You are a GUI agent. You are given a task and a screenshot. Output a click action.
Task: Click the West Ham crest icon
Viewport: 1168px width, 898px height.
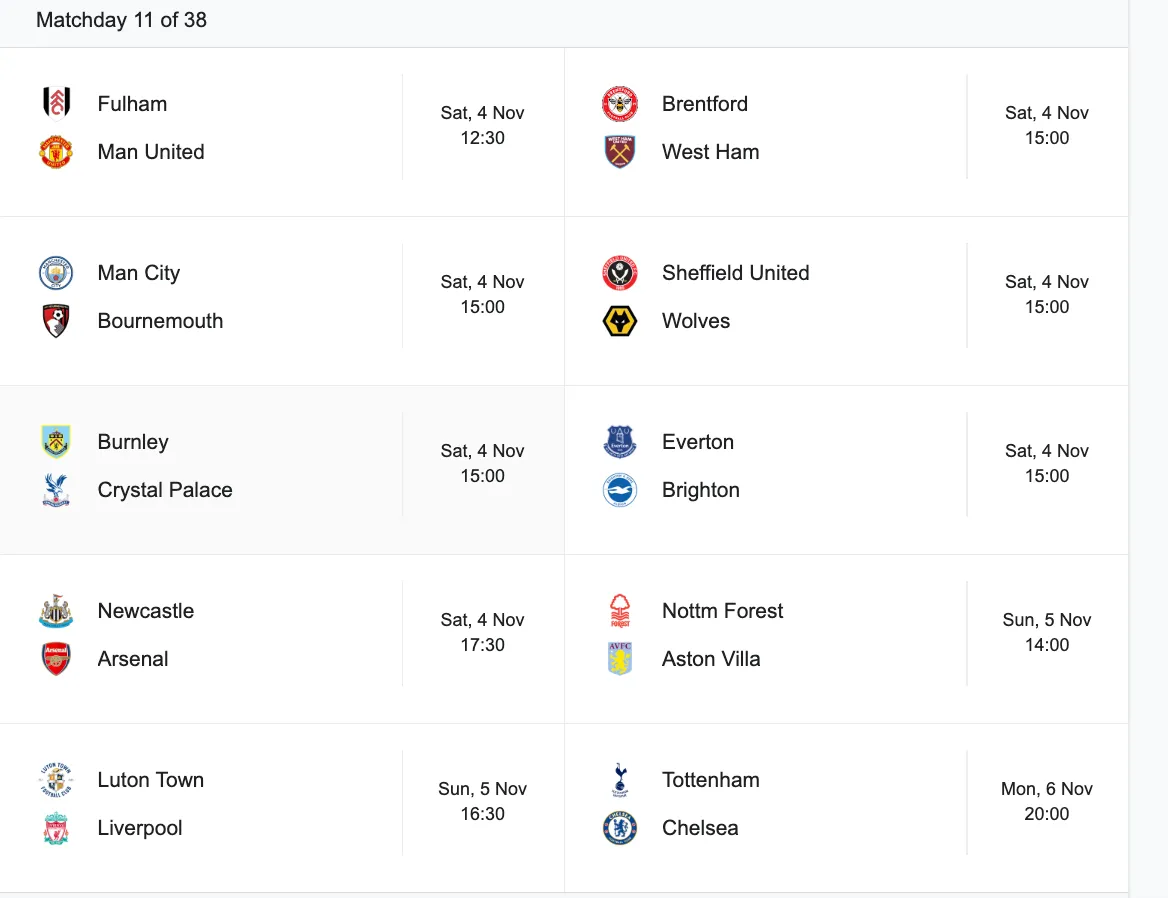[x=620, y=152]
